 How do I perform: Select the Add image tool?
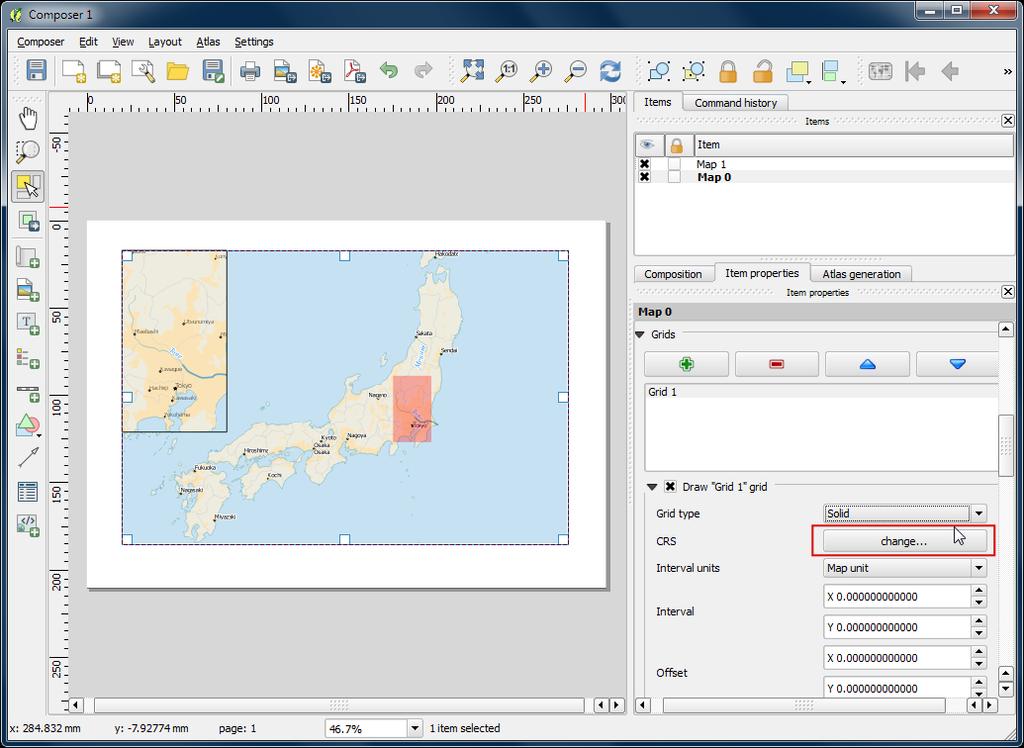click(x=28, y=290)
